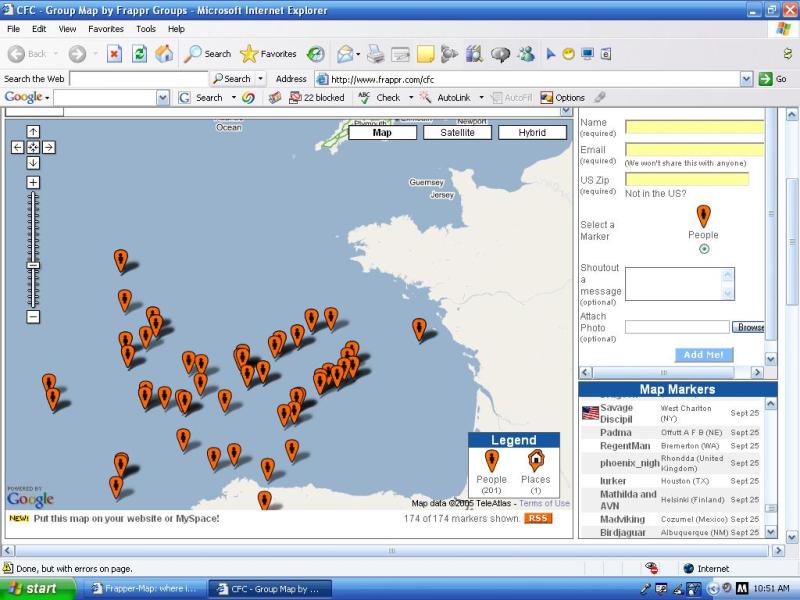Screen dimensions: 800x600
Task: Switch map to Satellite view
Action: 457,133
